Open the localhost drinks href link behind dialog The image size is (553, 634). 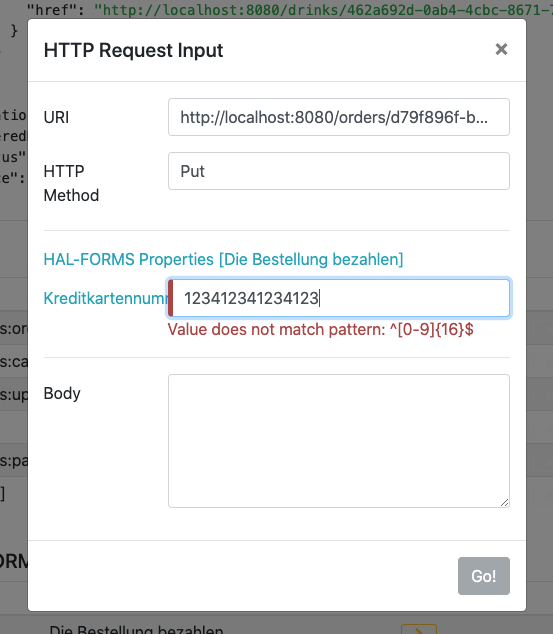pos(323,9)
